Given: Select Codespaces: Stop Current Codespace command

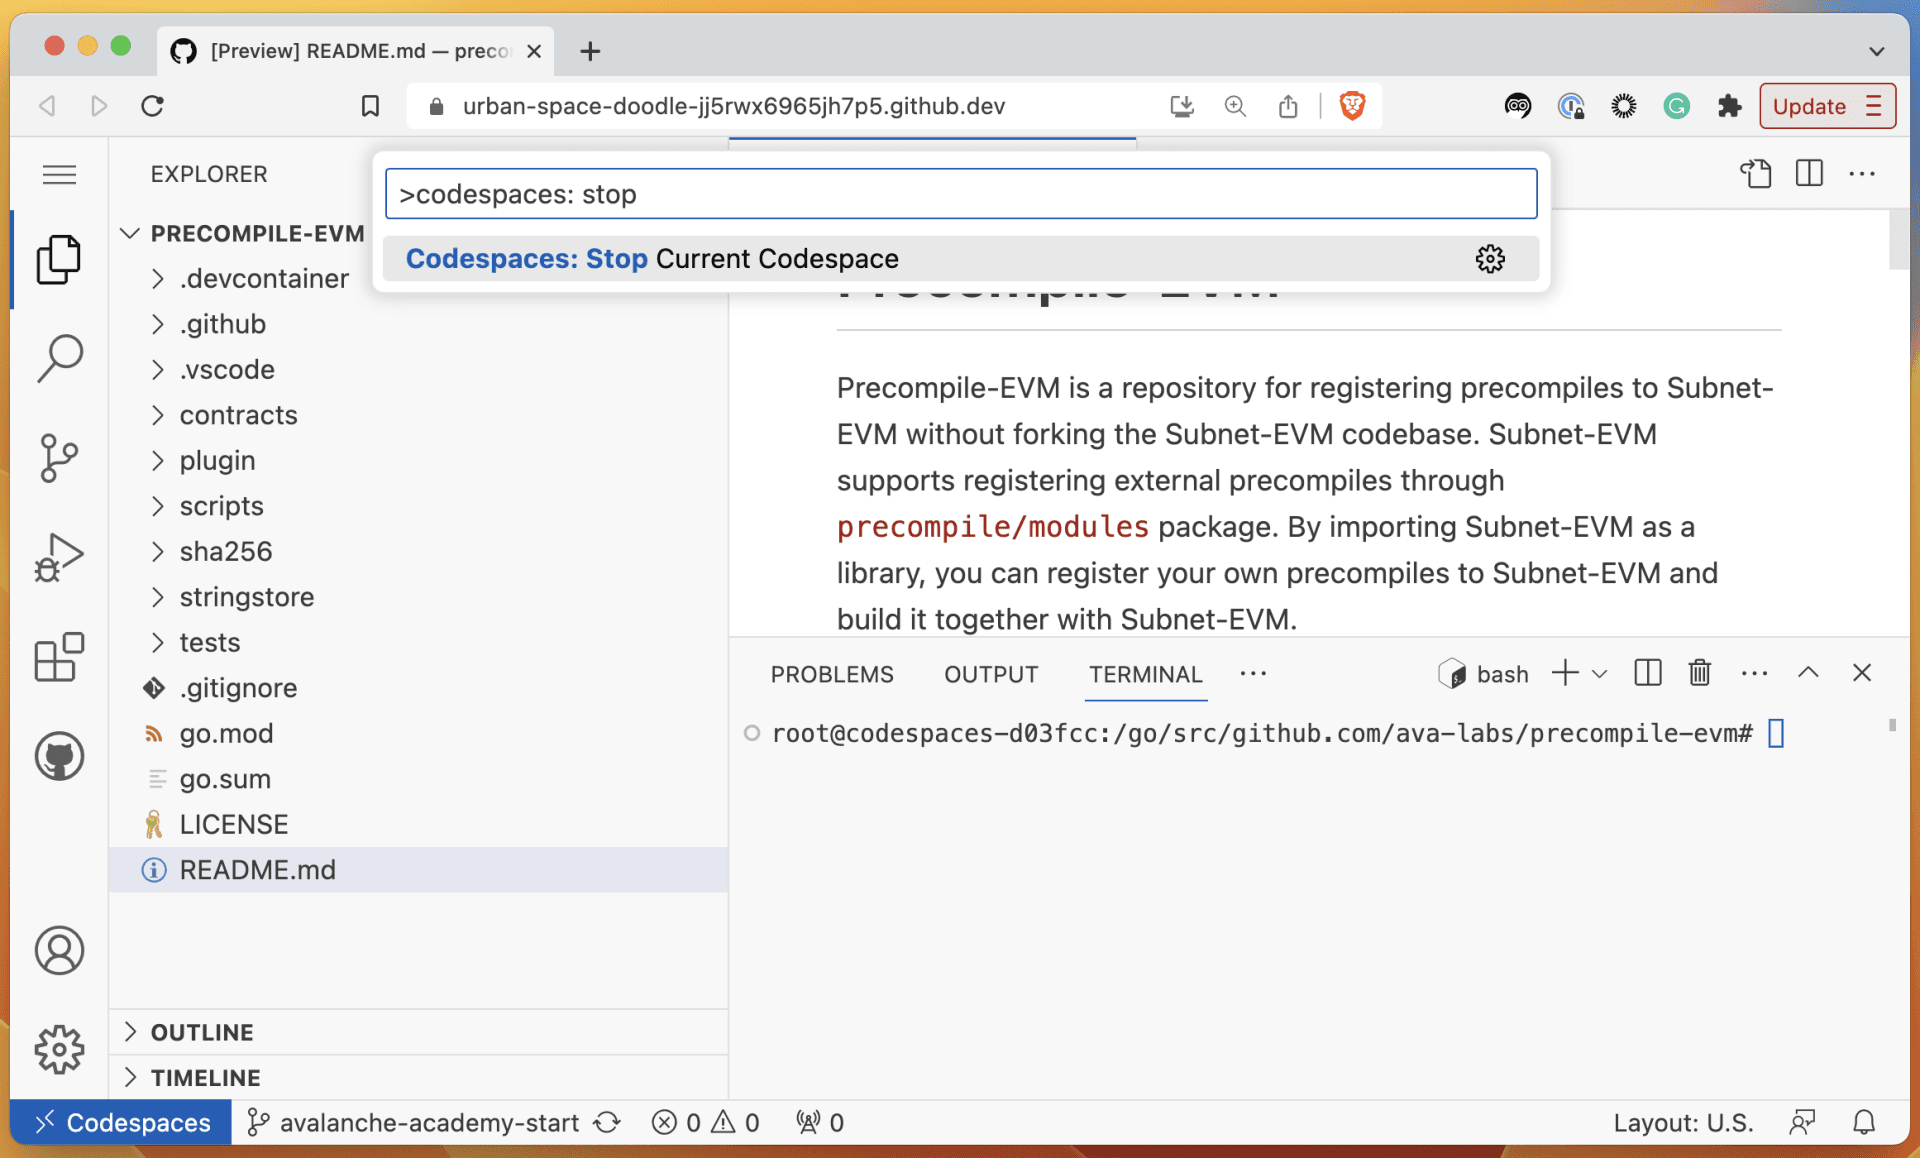Looking at the screenshot, I should 652,259.
